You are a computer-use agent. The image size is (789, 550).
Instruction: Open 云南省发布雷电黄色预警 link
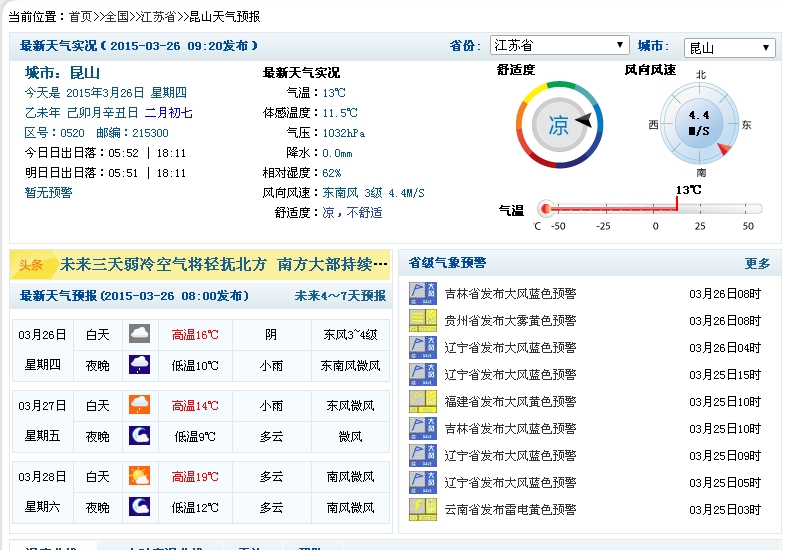pyautogui.click(x=510, y=510)
